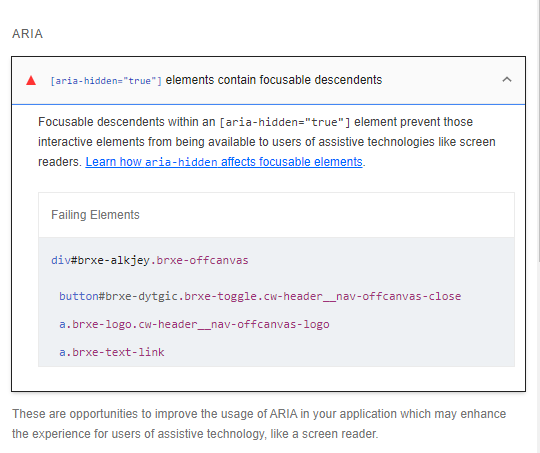This screenshot has height=453, width=540.
Task: Select the a.brxe-text-link failing element
Action: (x=112, y=352)
